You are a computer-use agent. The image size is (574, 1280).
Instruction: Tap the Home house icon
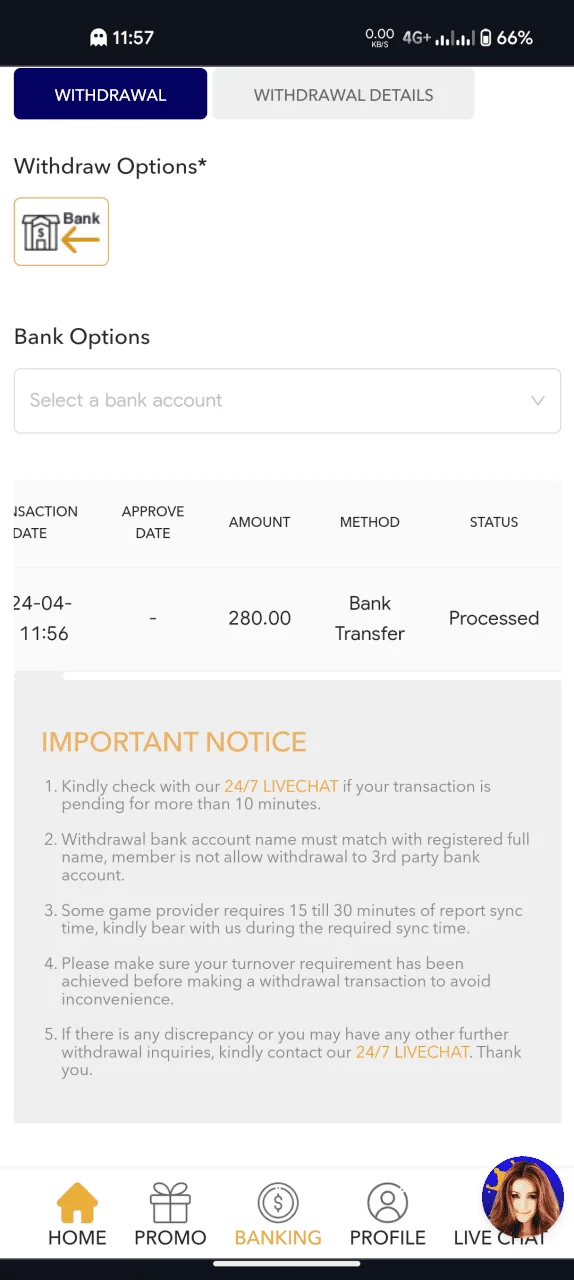pyautogui.click(x=77, y=1203)
